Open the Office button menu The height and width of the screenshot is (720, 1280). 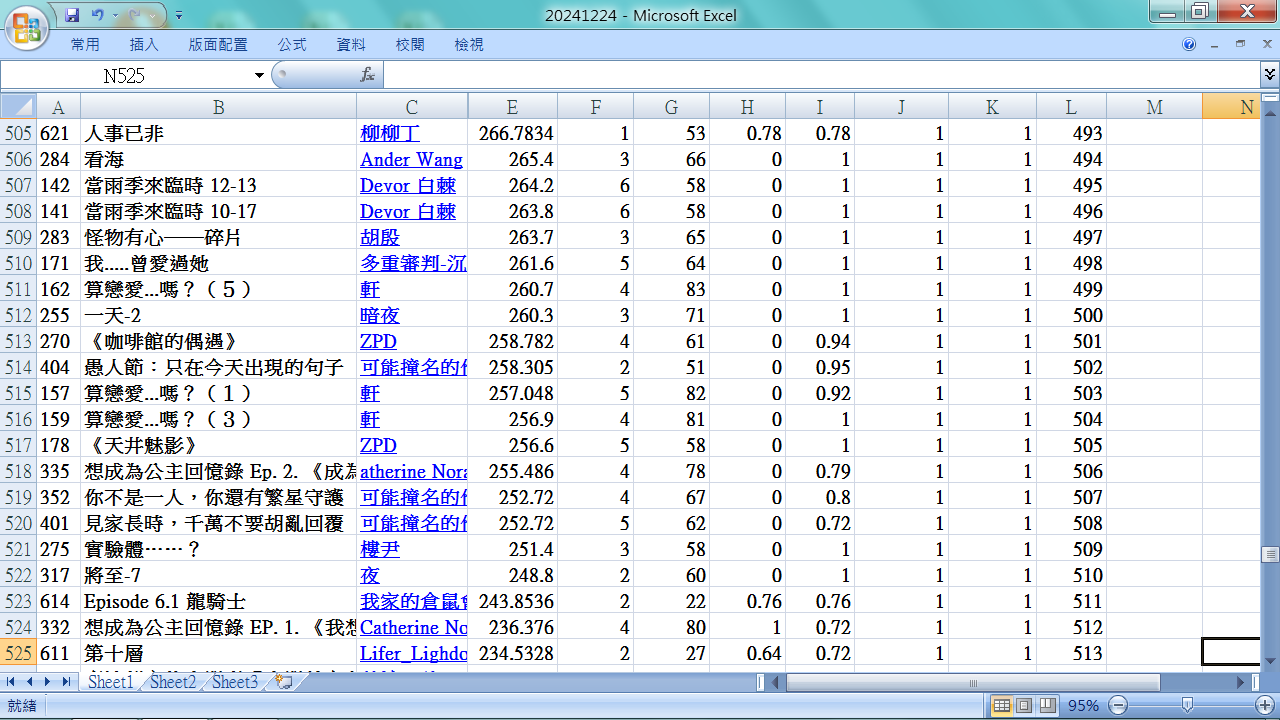[27, 27]
